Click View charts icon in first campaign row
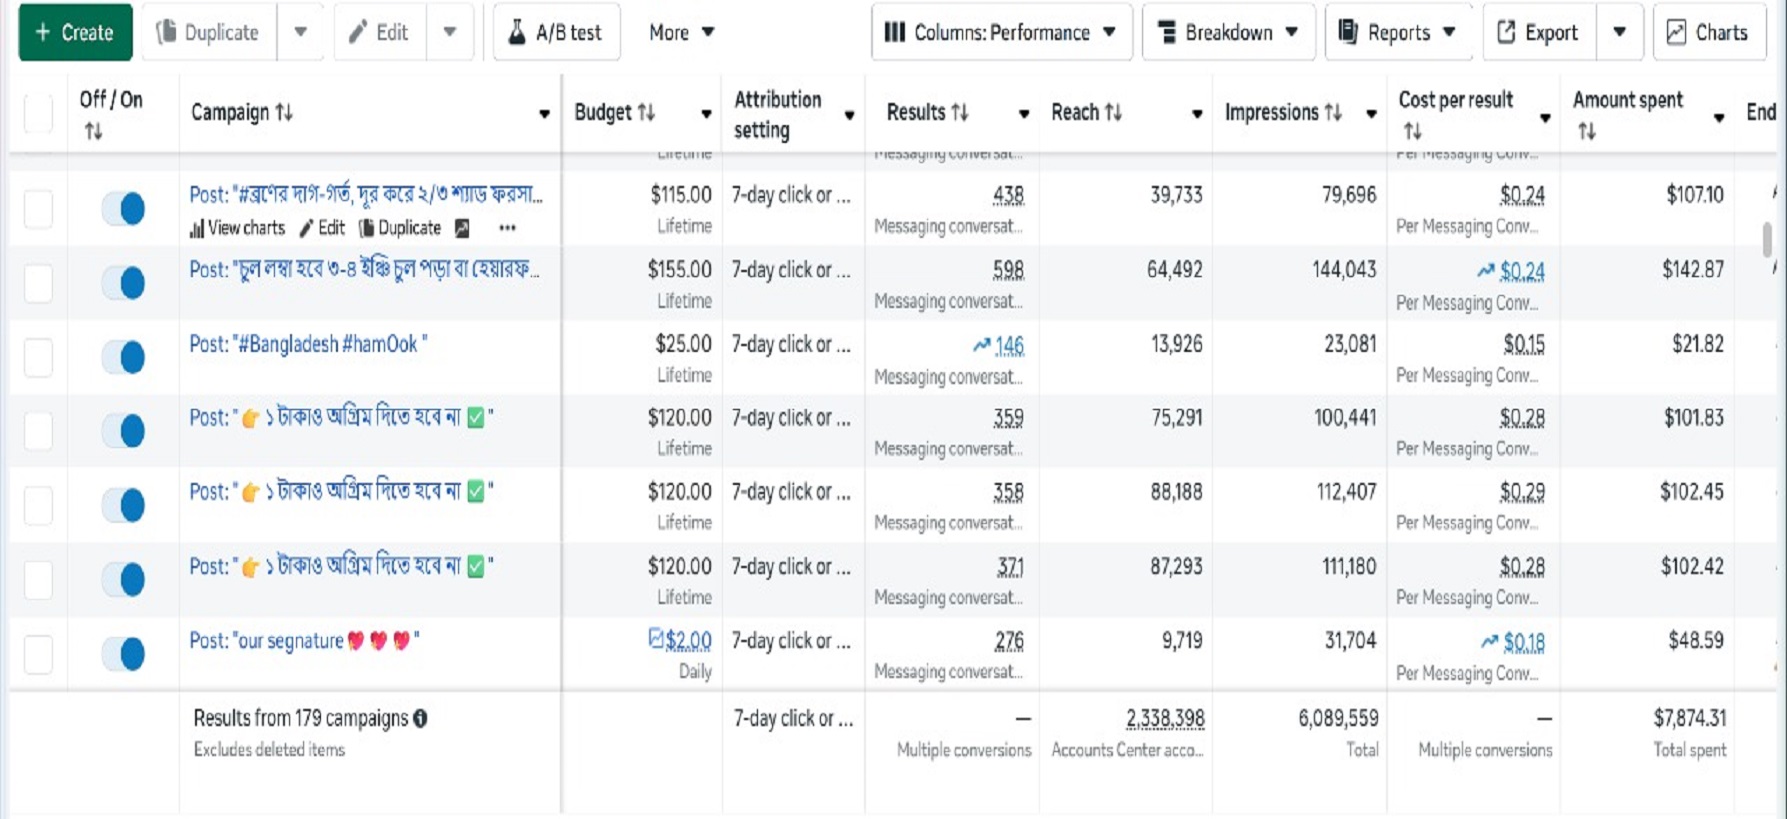 click(x=197, y=228)
